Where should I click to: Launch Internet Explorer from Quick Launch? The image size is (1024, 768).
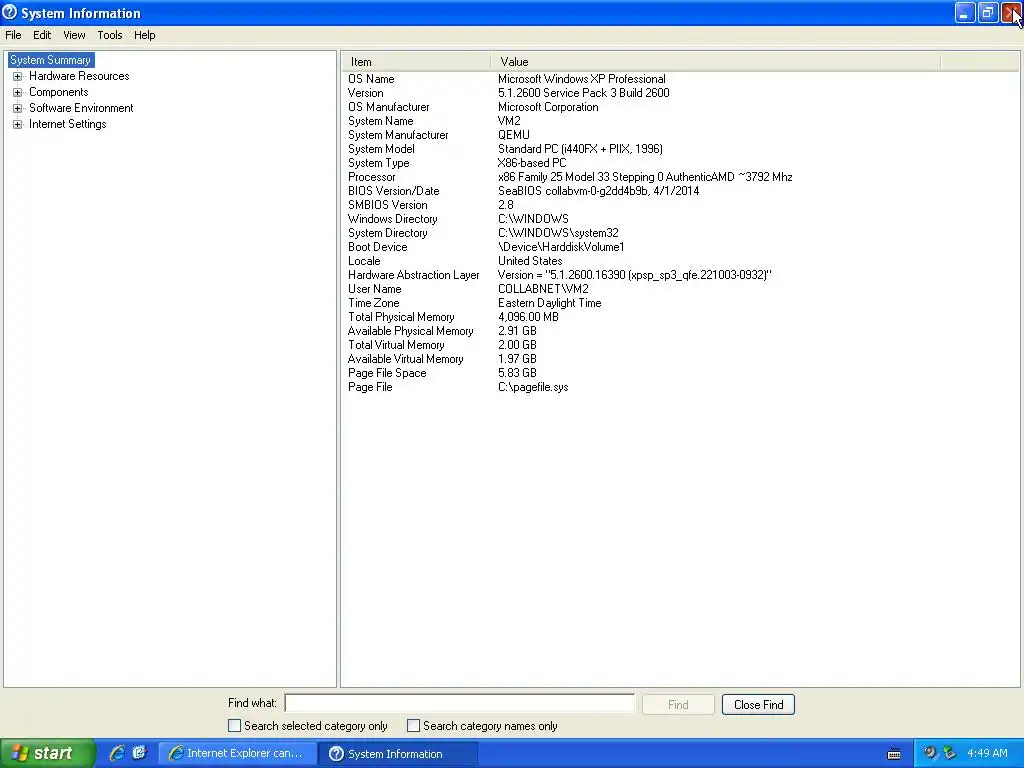point(117,753)
